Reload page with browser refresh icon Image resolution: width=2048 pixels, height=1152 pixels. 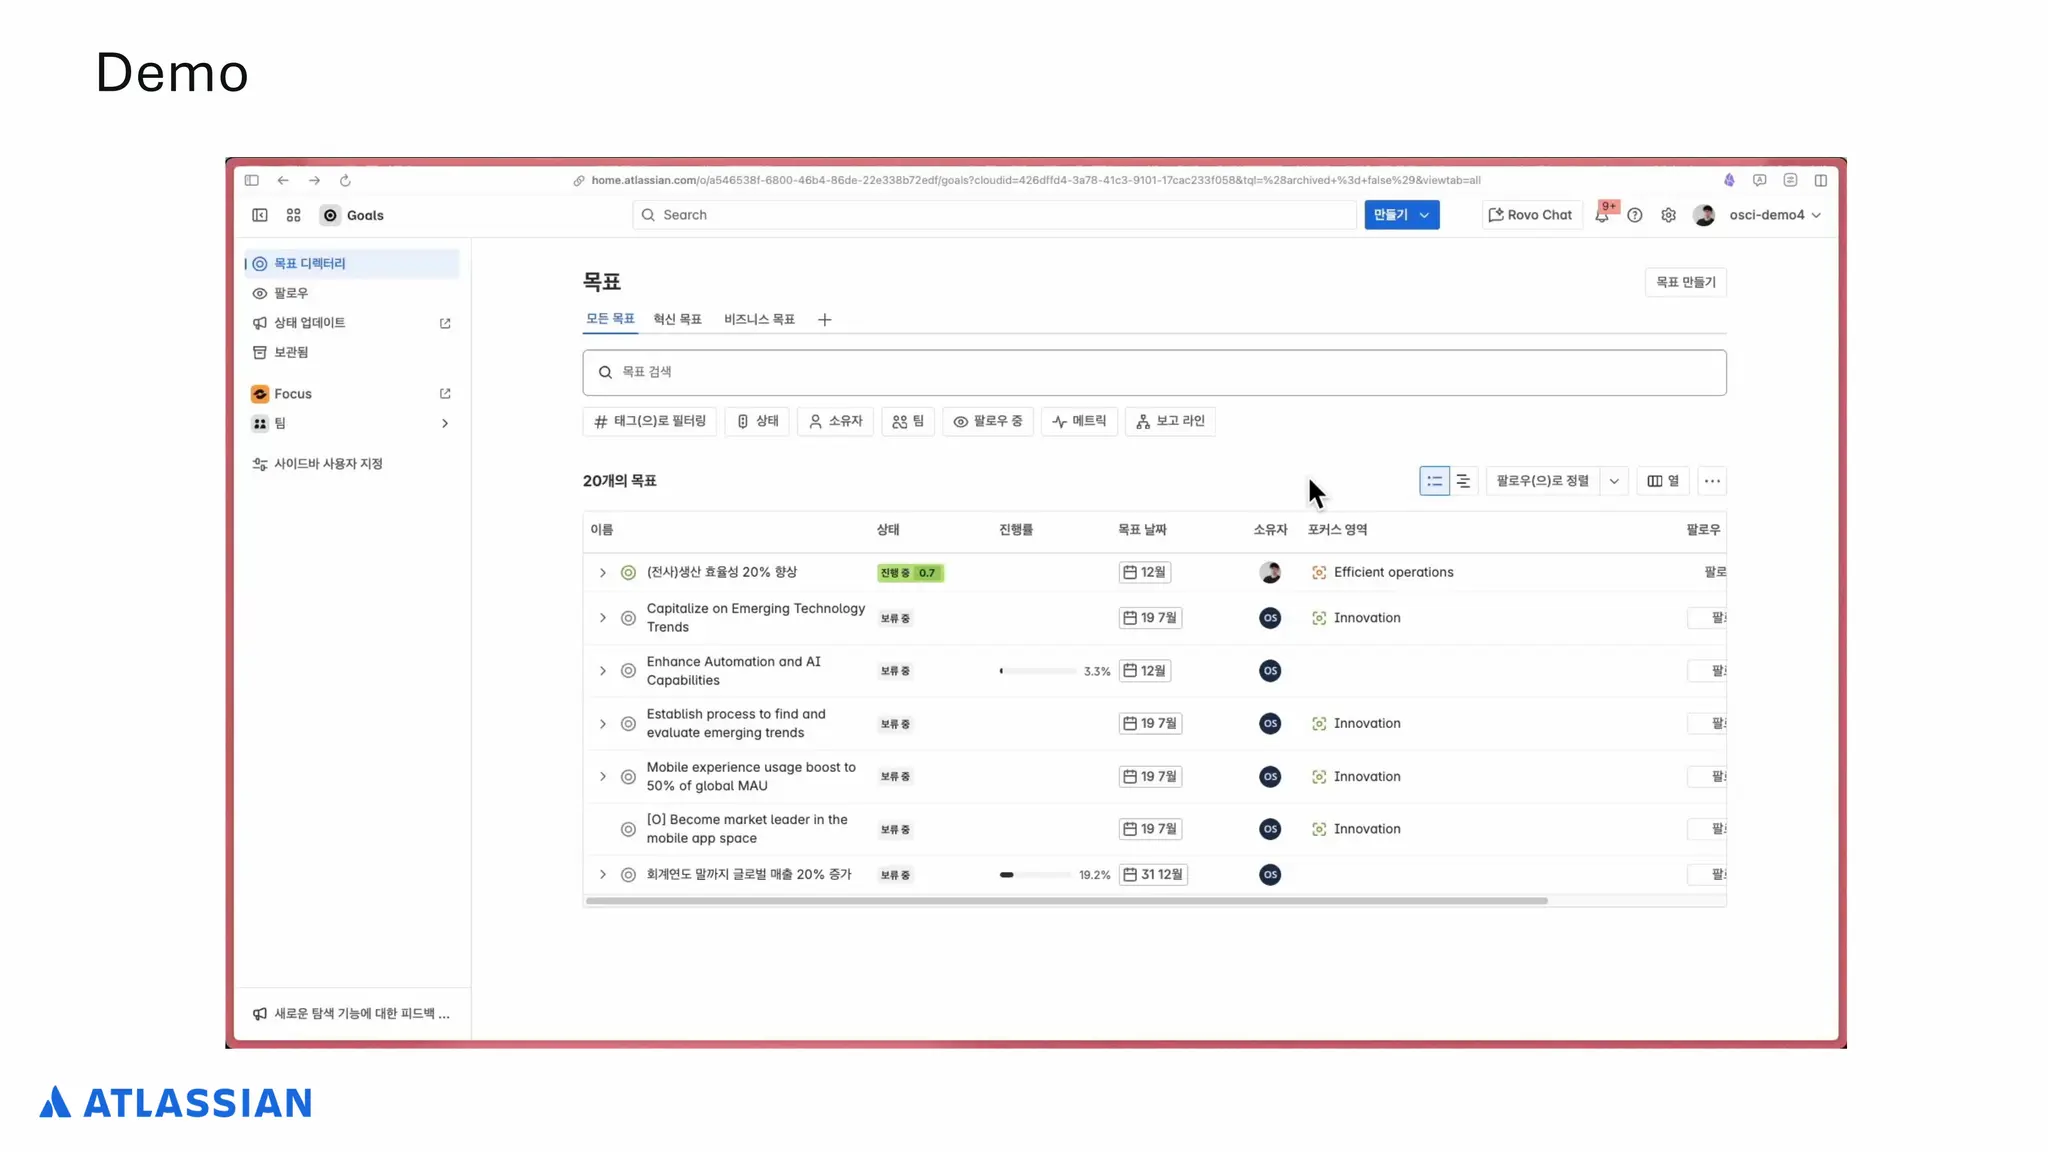pyautogui.click(x=345, y=181)
